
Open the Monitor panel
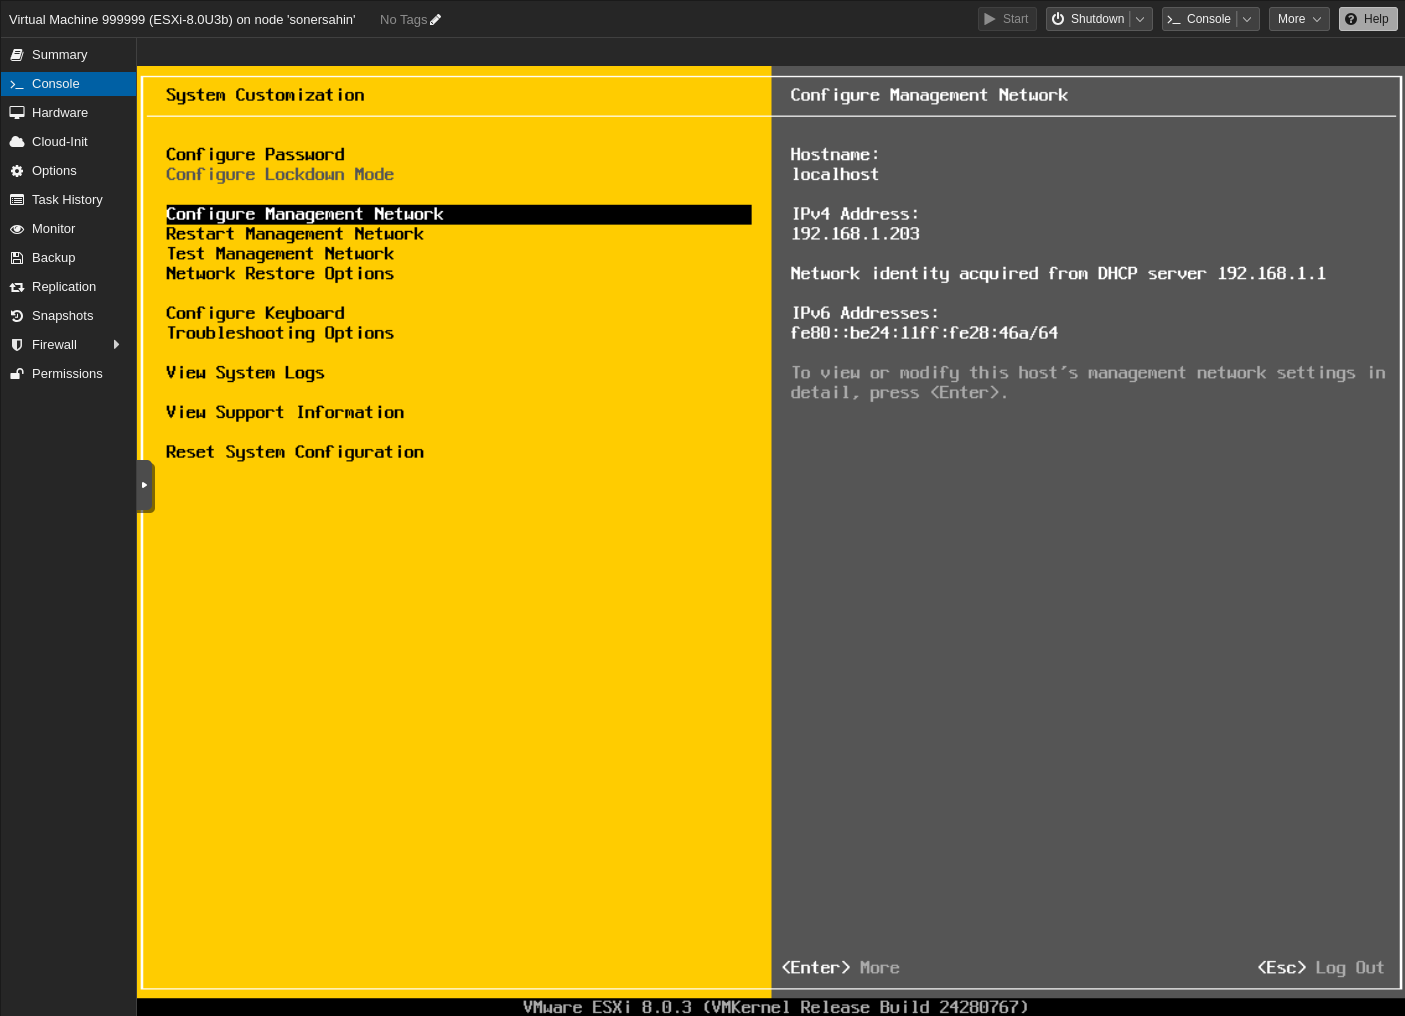point(53,228)
